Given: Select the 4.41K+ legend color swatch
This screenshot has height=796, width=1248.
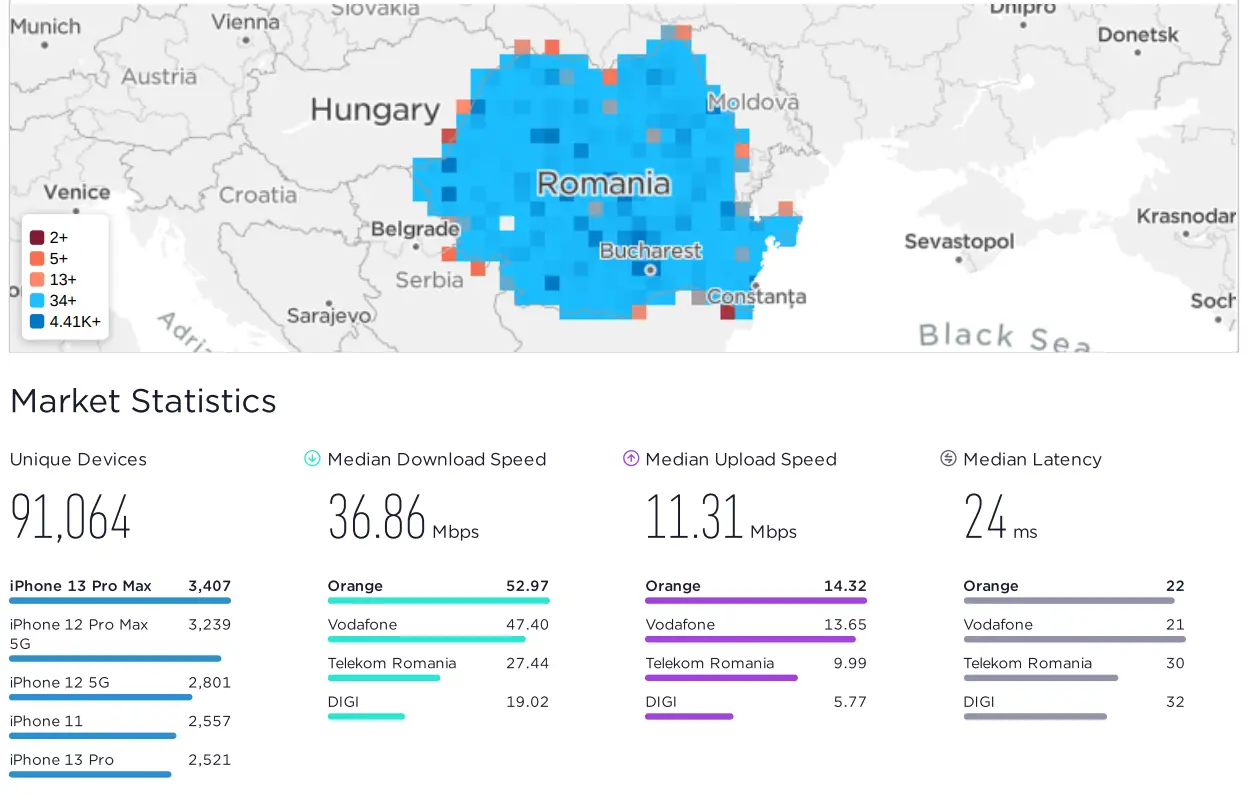Looking at the screenshot, I should (37, 322).
